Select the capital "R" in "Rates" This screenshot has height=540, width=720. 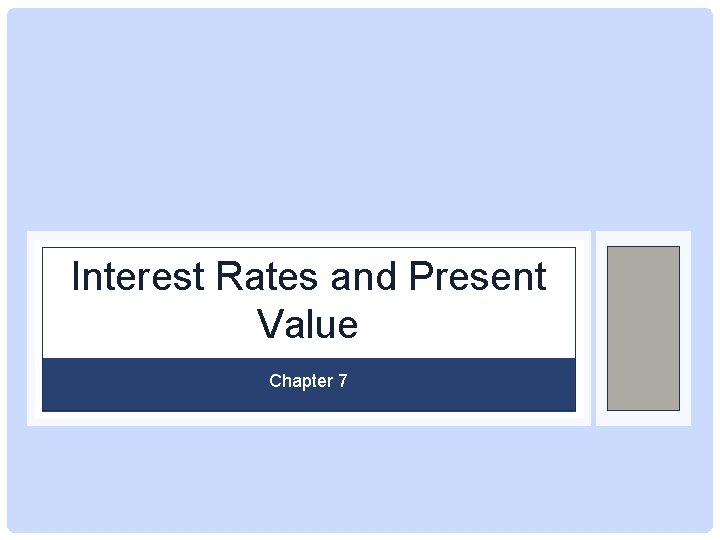[228, 276]
